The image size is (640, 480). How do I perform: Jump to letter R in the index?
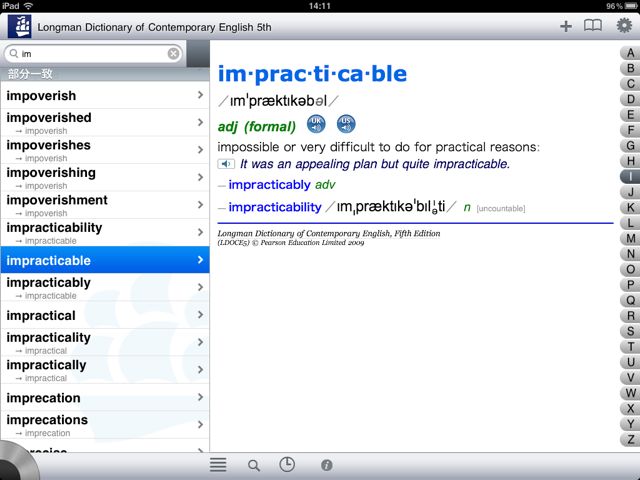tap(630, 316)
